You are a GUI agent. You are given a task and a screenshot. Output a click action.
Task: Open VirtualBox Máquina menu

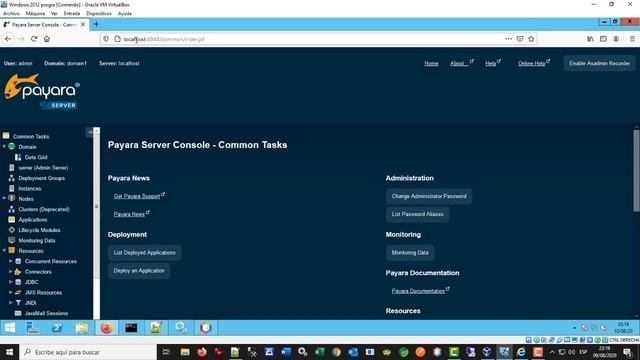35,13
